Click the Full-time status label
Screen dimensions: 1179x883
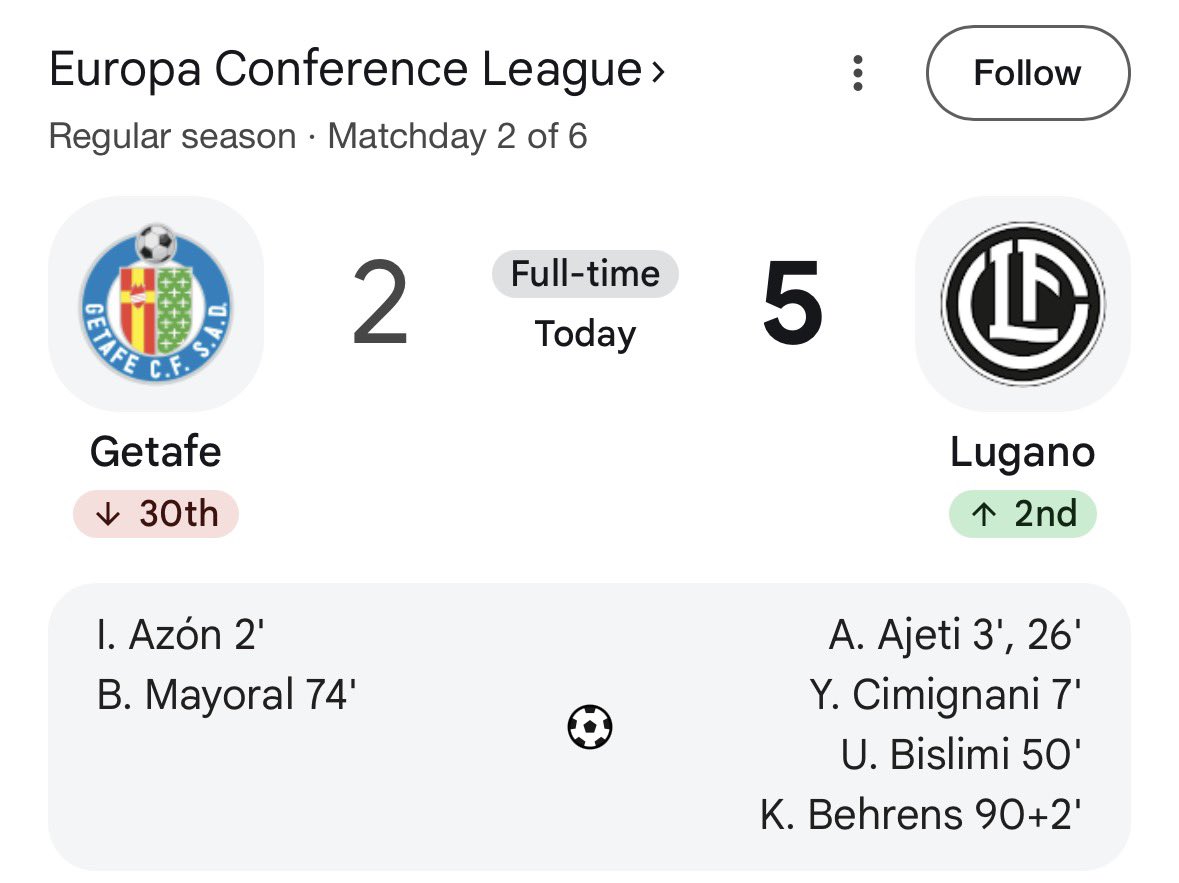[x=585, y=274]
